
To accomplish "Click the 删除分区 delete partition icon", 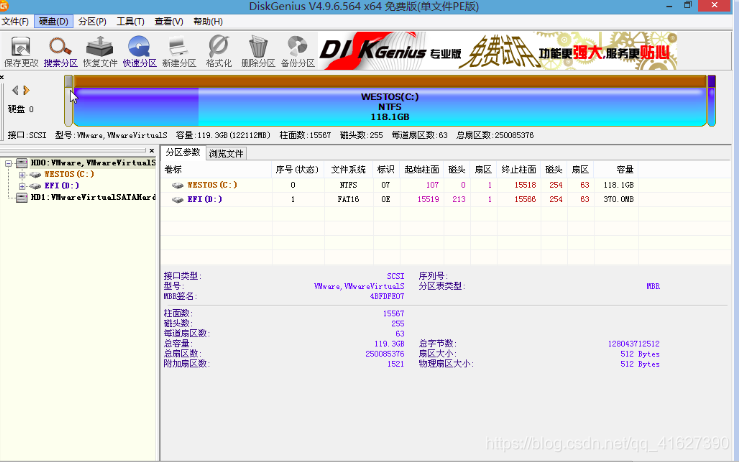I will (258, 51).
